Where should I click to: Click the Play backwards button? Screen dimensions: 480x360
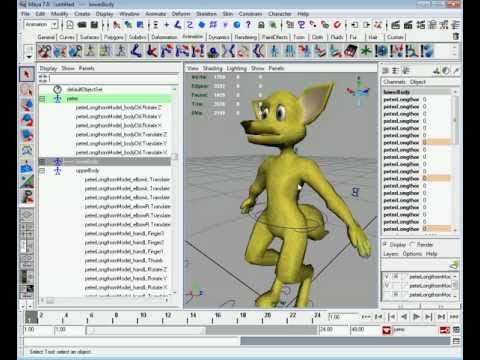[404, 317]
